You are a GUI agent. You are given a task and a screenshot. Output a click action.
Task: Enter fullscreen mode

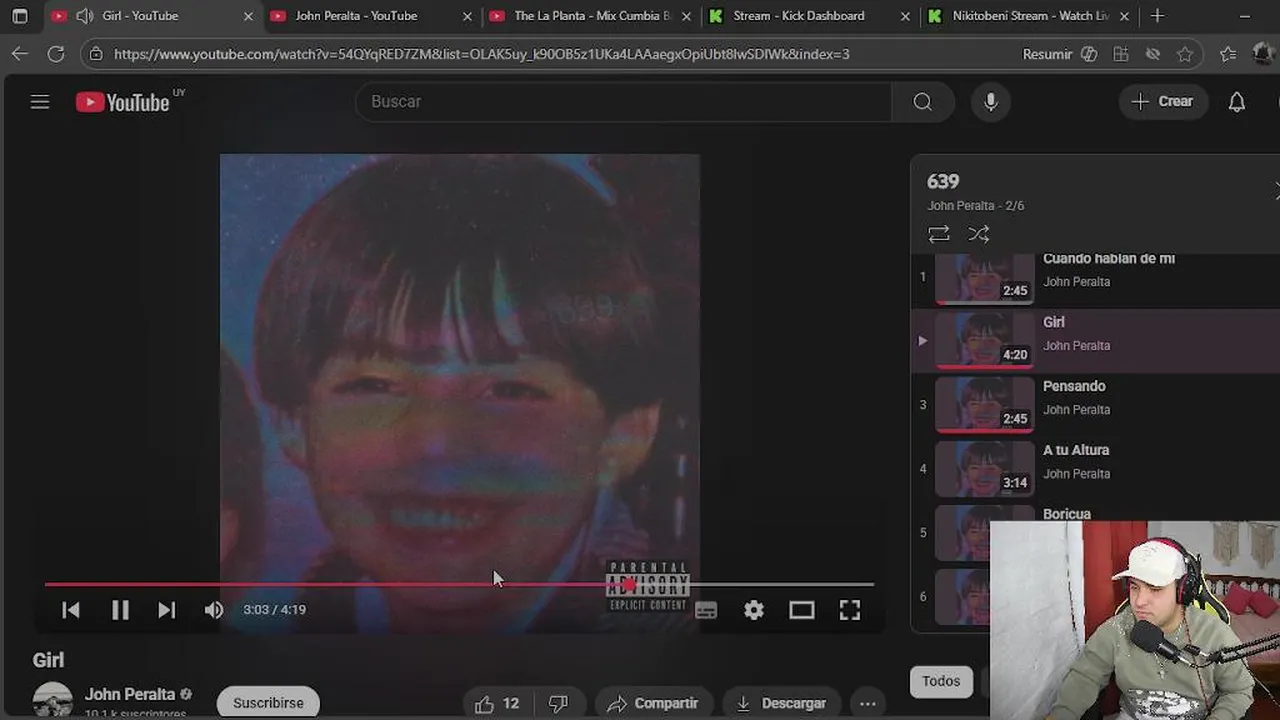click(x=850, y=610)
